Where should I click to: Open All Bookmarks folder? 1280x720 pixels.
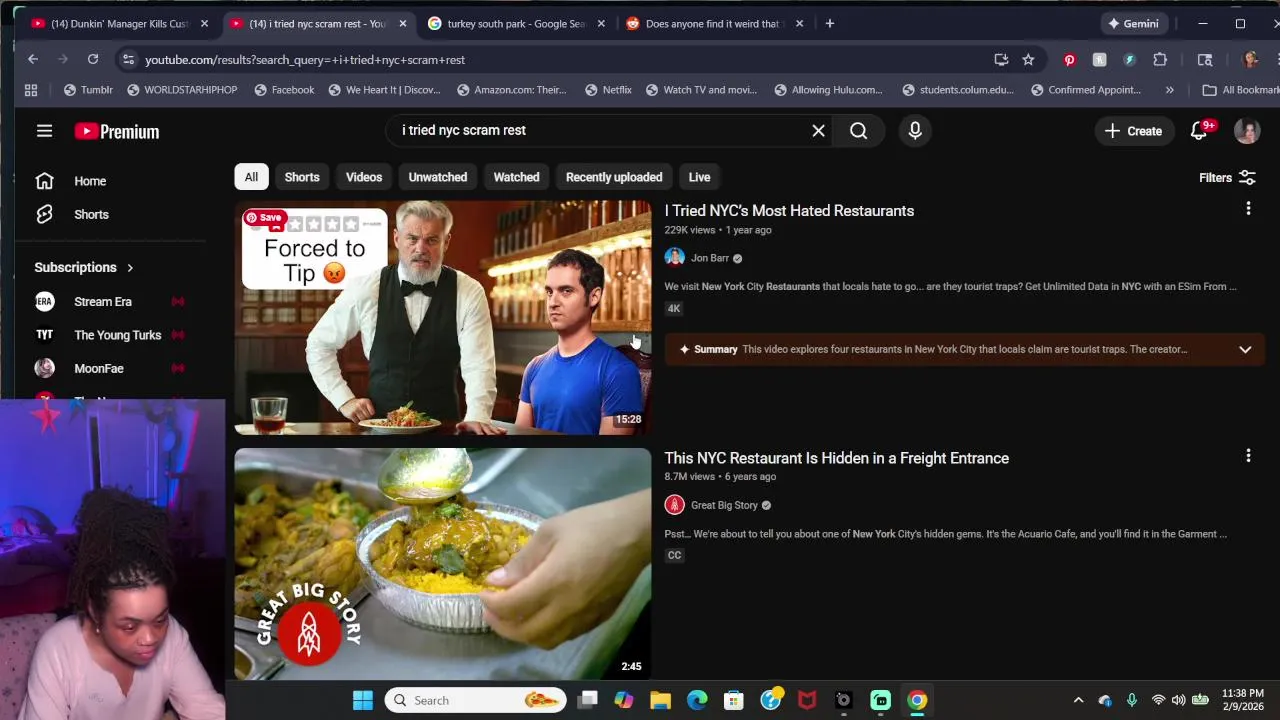tap(1240, 90)
